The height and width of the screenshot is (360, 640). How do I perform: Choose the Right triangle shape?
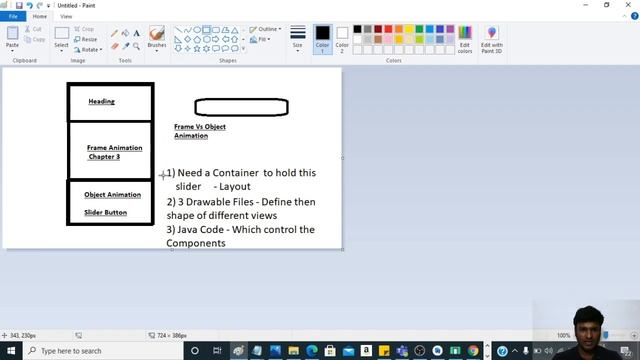[x=178, y=40]
